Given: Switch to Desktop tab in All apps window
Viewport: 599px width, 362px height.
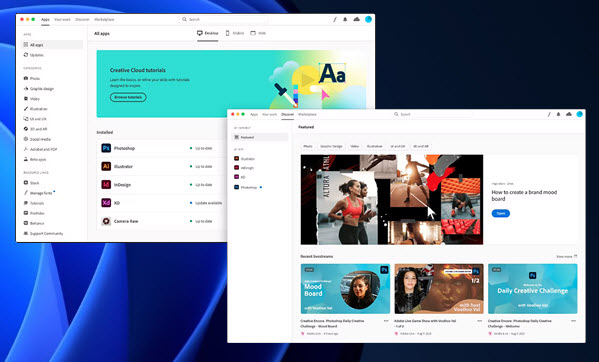Looking at the screenshot, I should pos(208,33).
